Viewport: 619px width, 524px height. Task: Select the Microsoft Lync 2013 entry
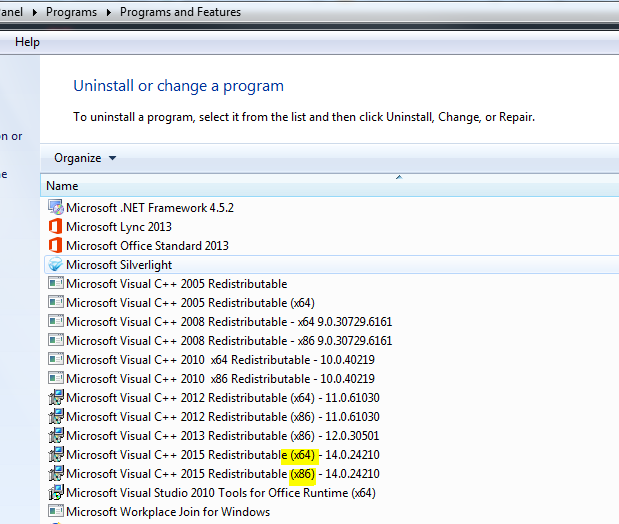(x=119, y=227)
